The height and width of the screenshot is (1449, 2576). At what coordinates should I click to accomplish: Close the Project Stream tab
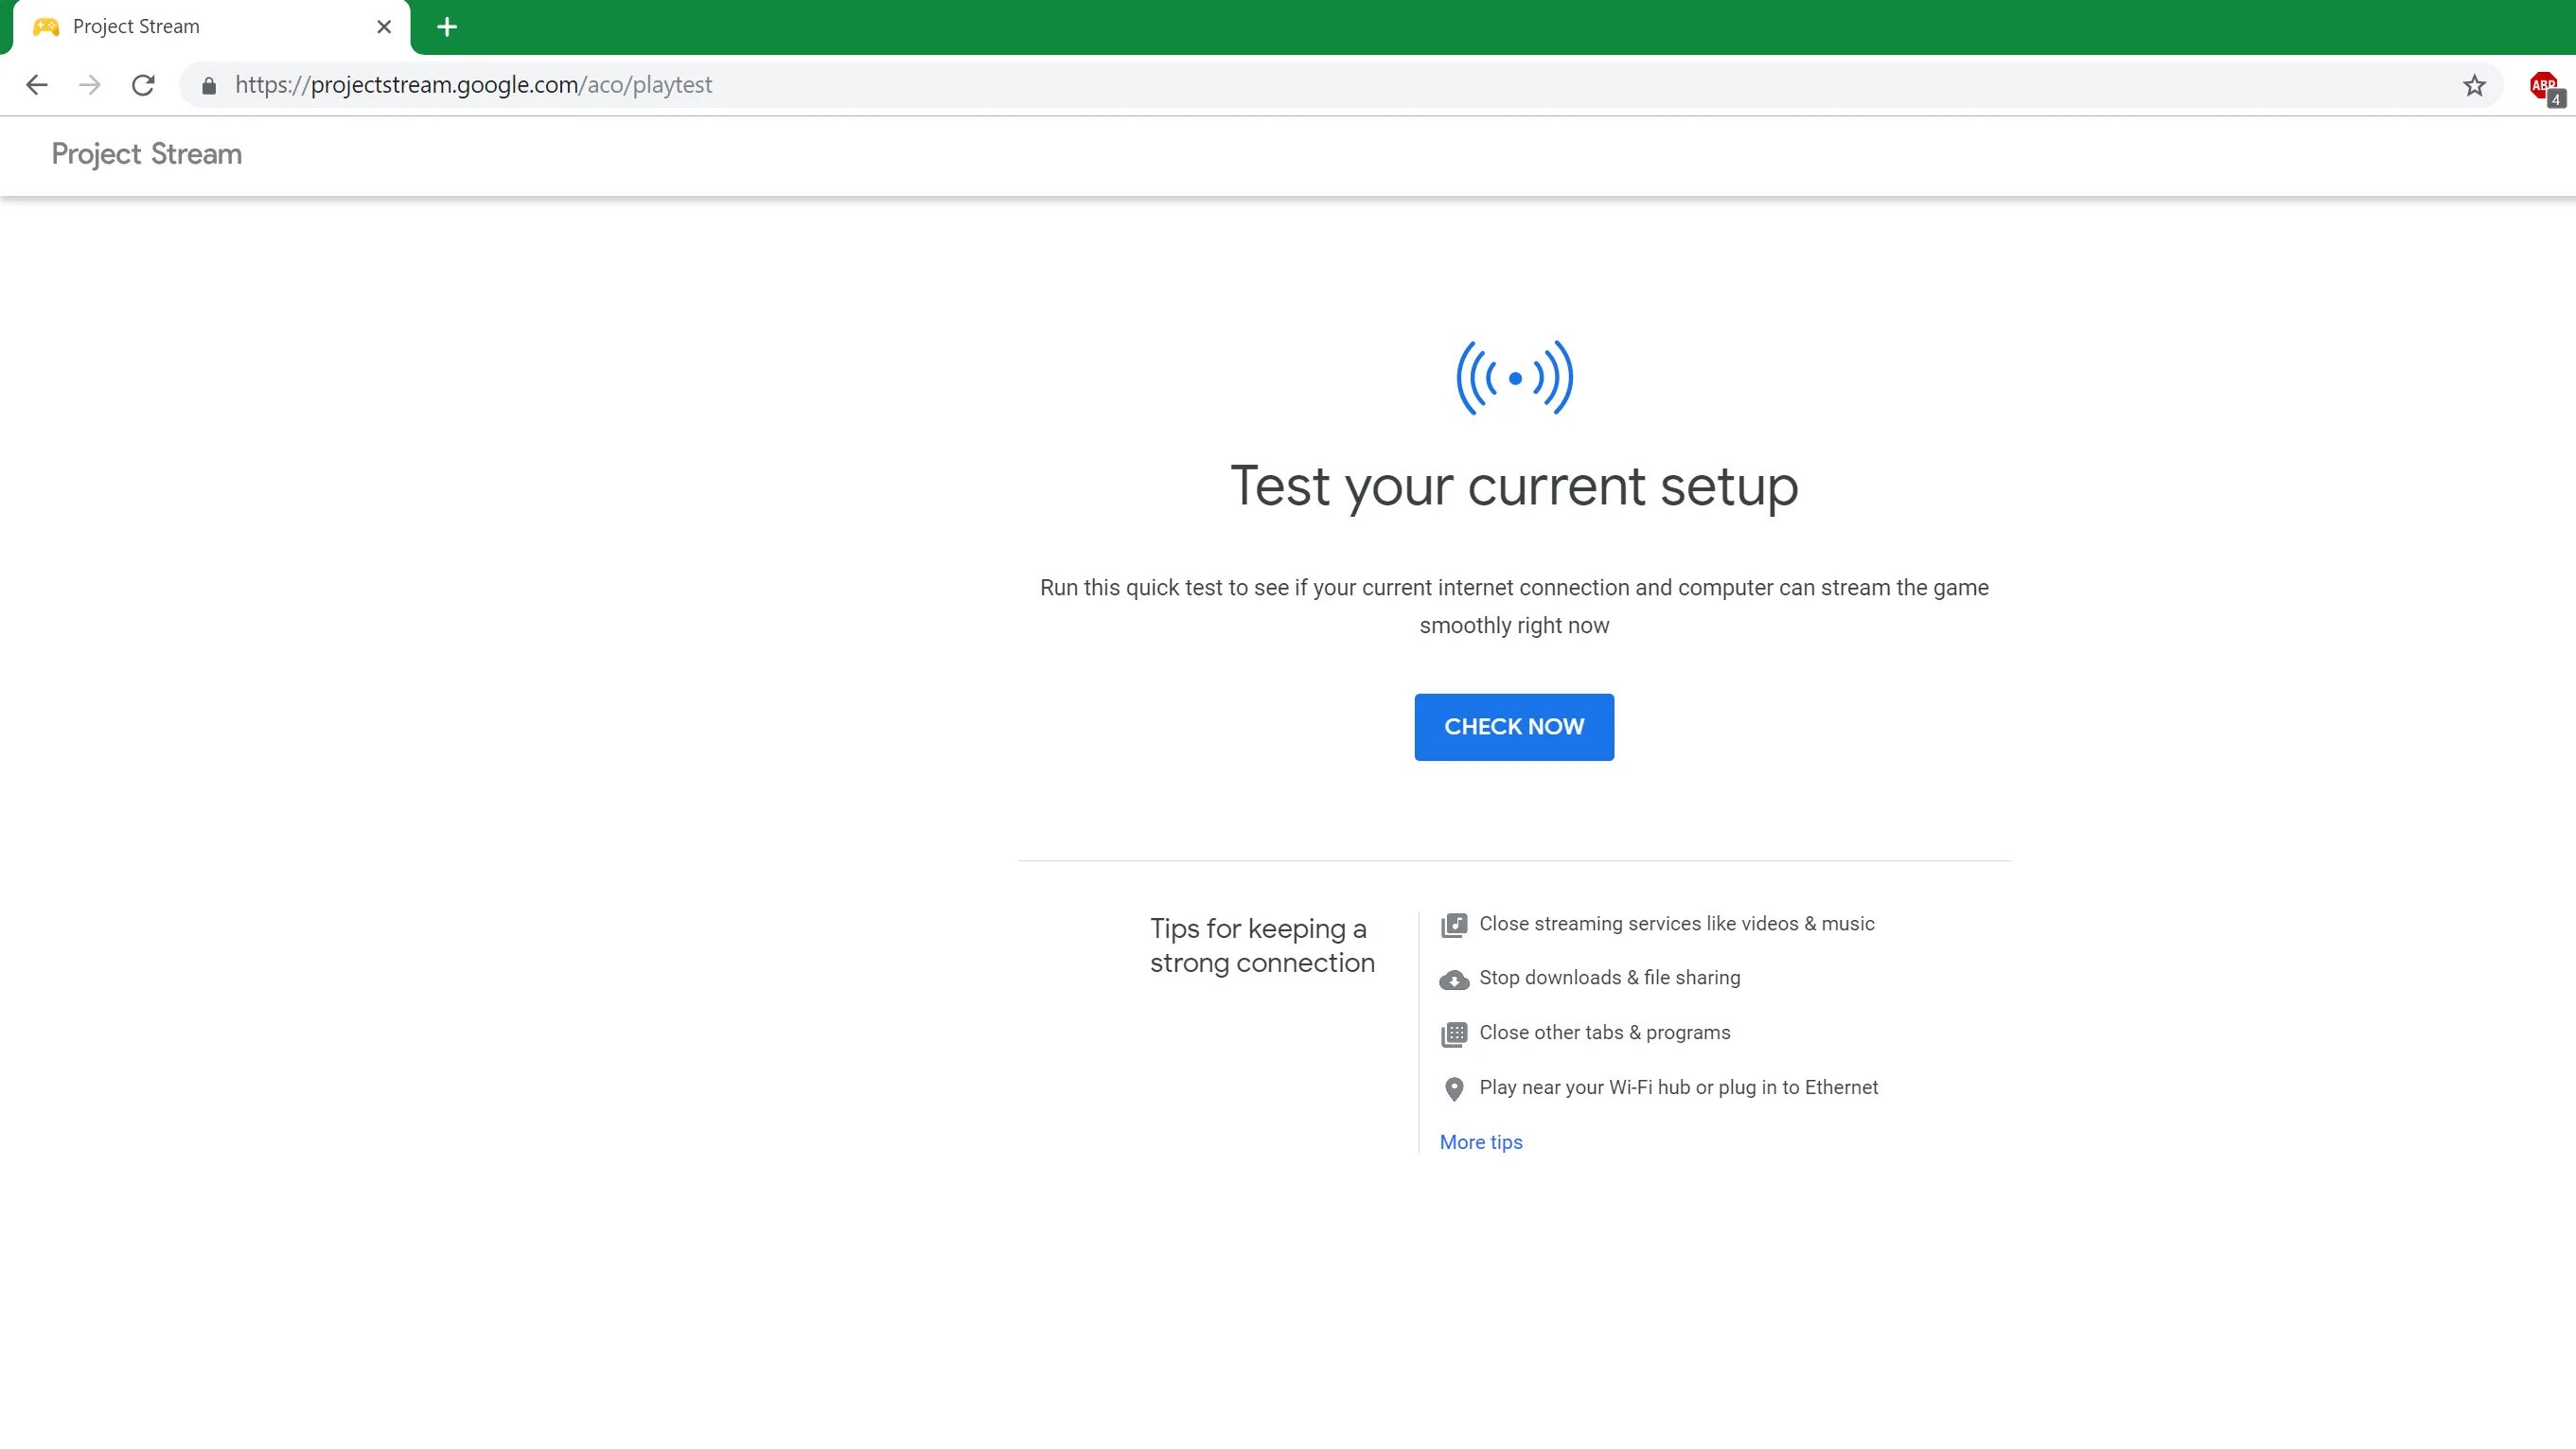pyautogui.click(x=384, y=27)
